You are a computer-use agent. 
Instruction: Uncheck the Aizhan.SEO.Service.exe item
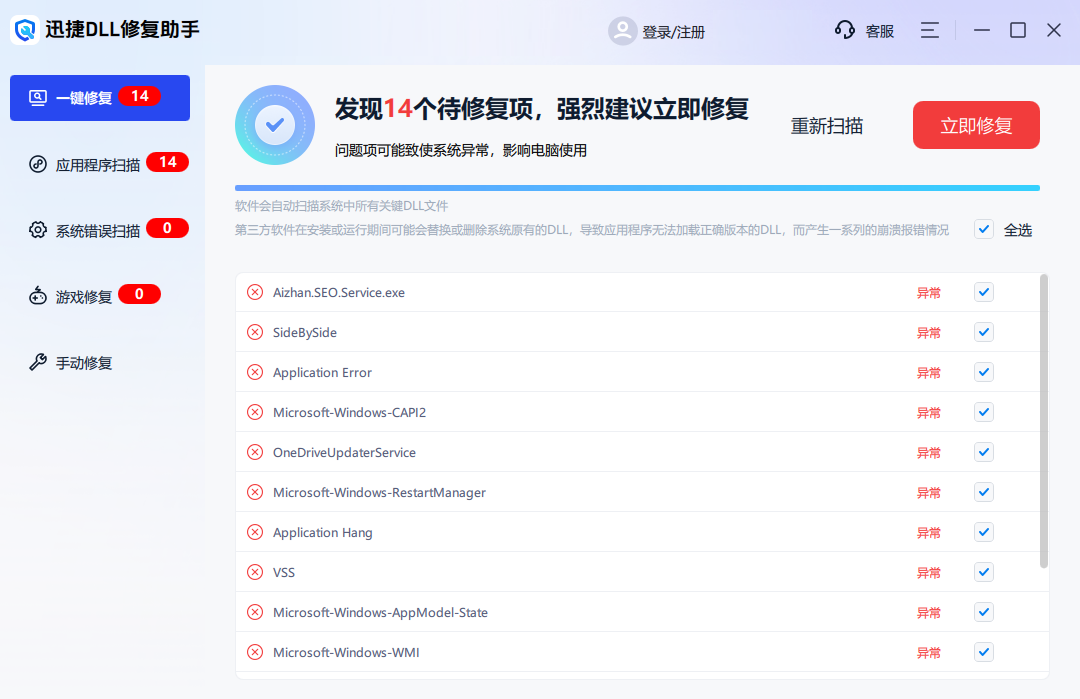[x=983, y=292]
